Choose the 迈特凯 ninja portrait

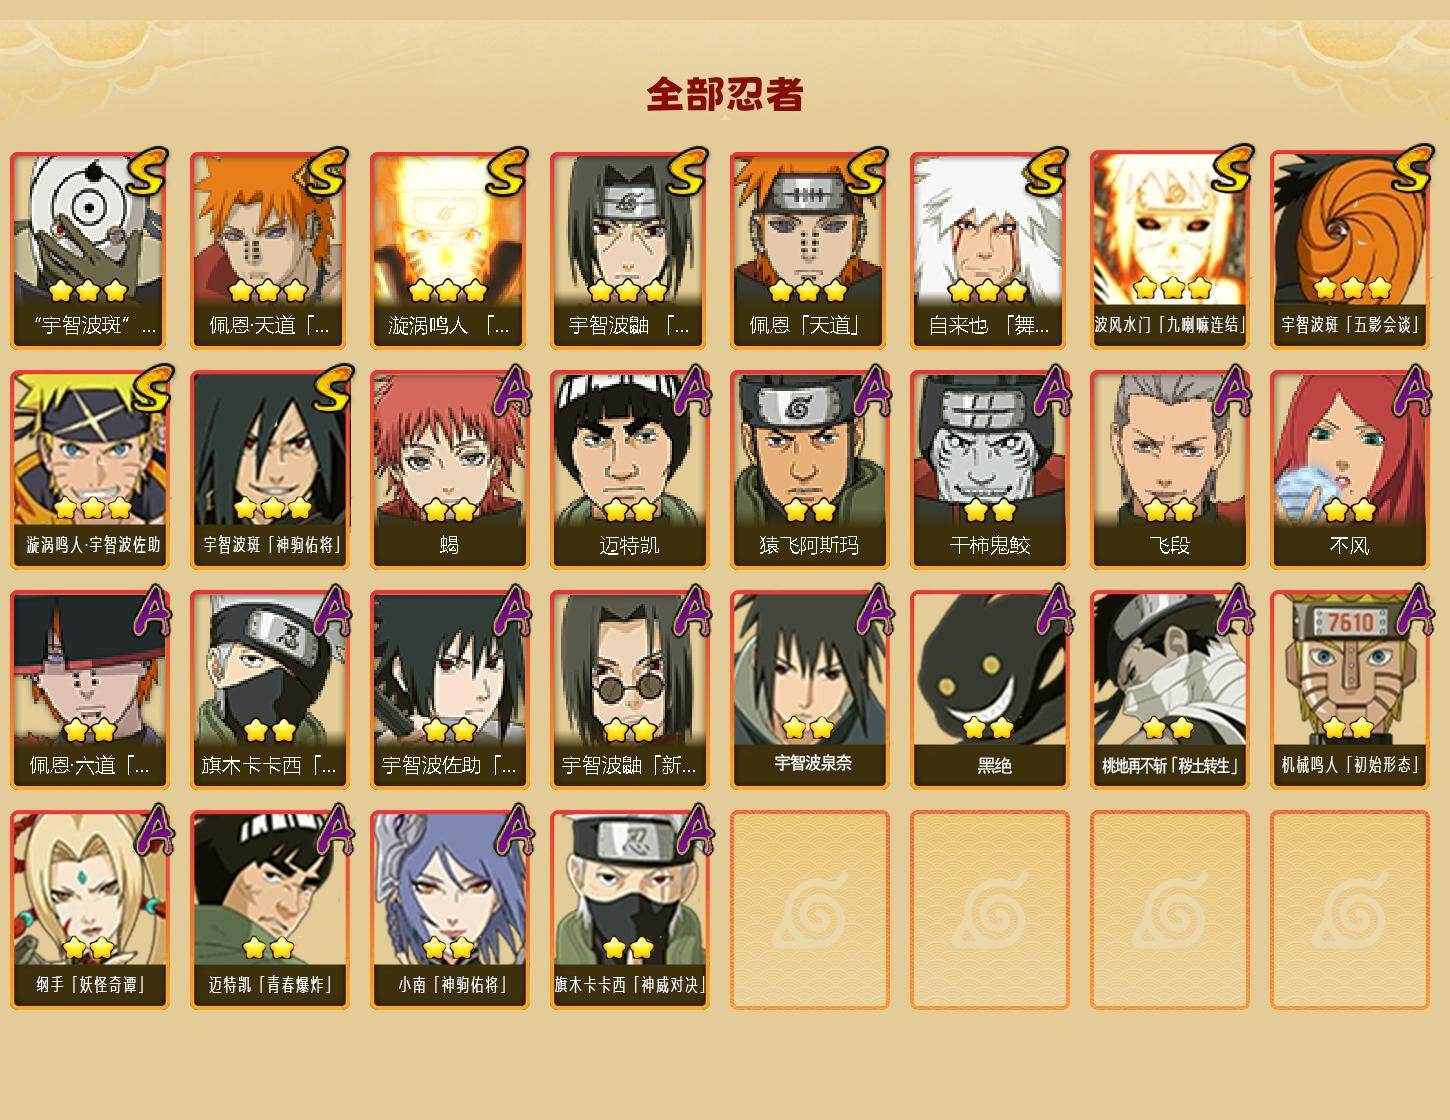pos(629,470)
